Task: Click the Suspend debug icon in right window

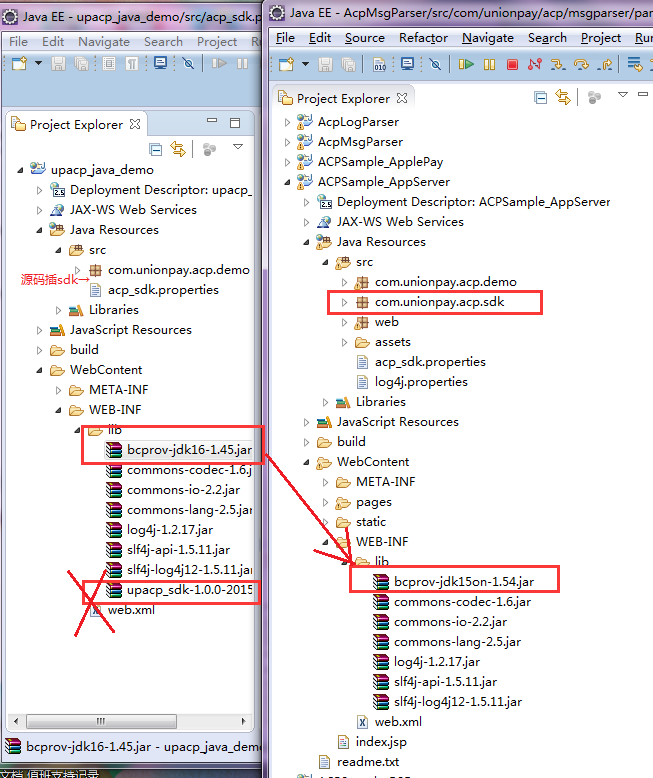Action: (489, 64)
